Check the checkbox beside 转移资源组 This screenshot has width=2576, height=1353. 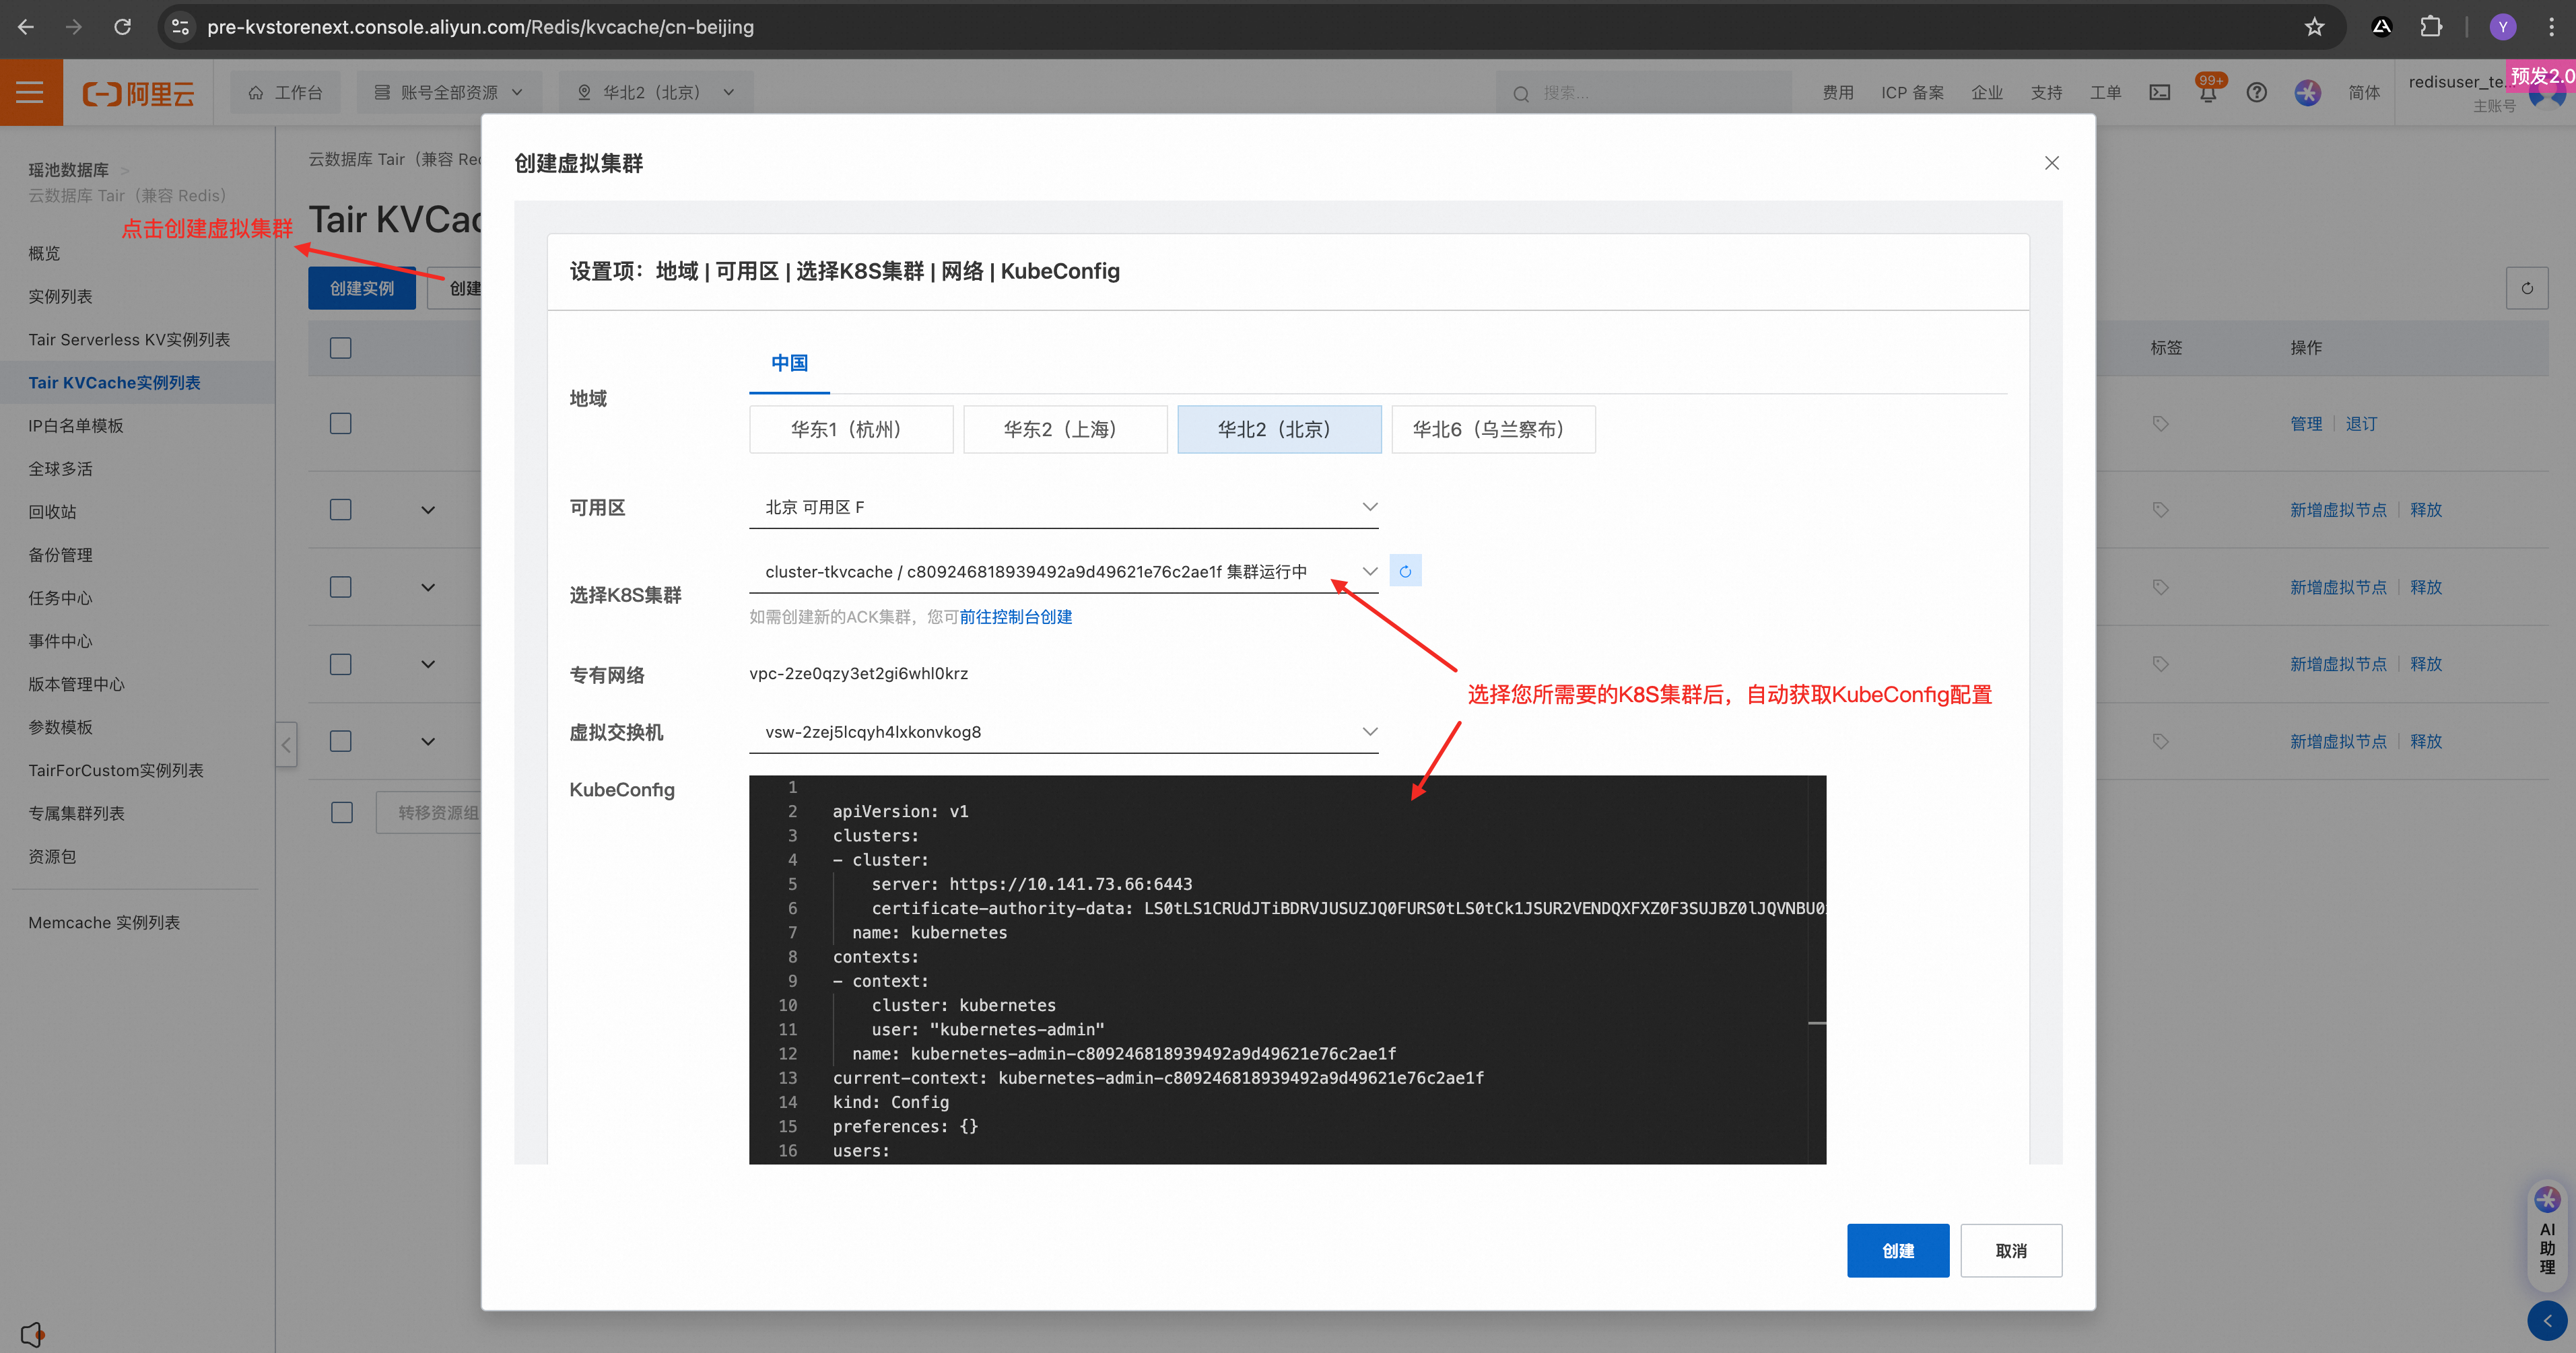coord(342,813)
